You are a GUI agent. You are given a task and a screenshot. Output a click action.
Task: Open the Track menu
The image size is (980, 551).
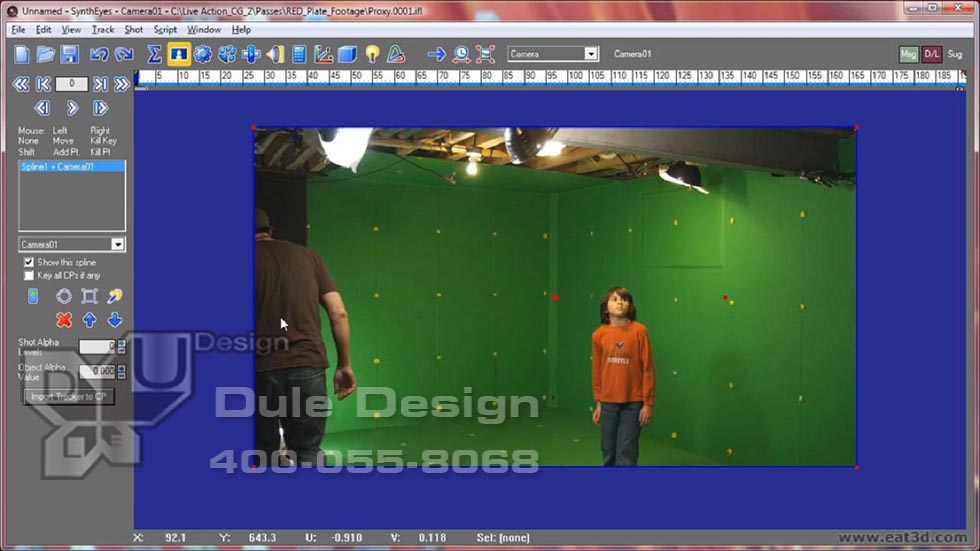click(x=103, y=30)
